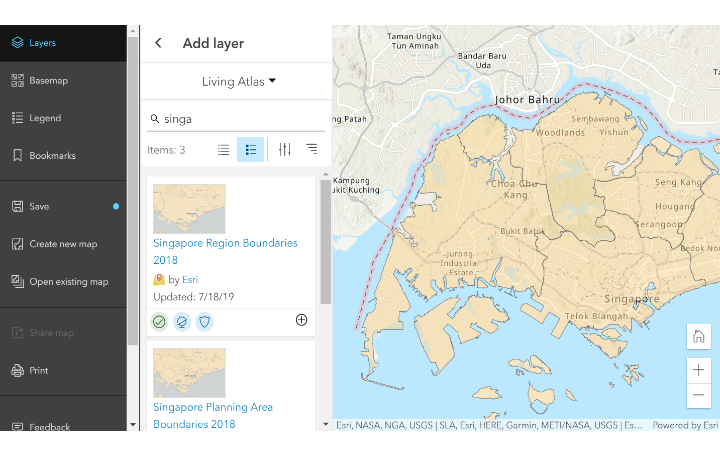Open Singapore Region Boundaries 2018 thumbnail
Image resolution: width=720 pixels, height=460 pixels.
(189, 209)
